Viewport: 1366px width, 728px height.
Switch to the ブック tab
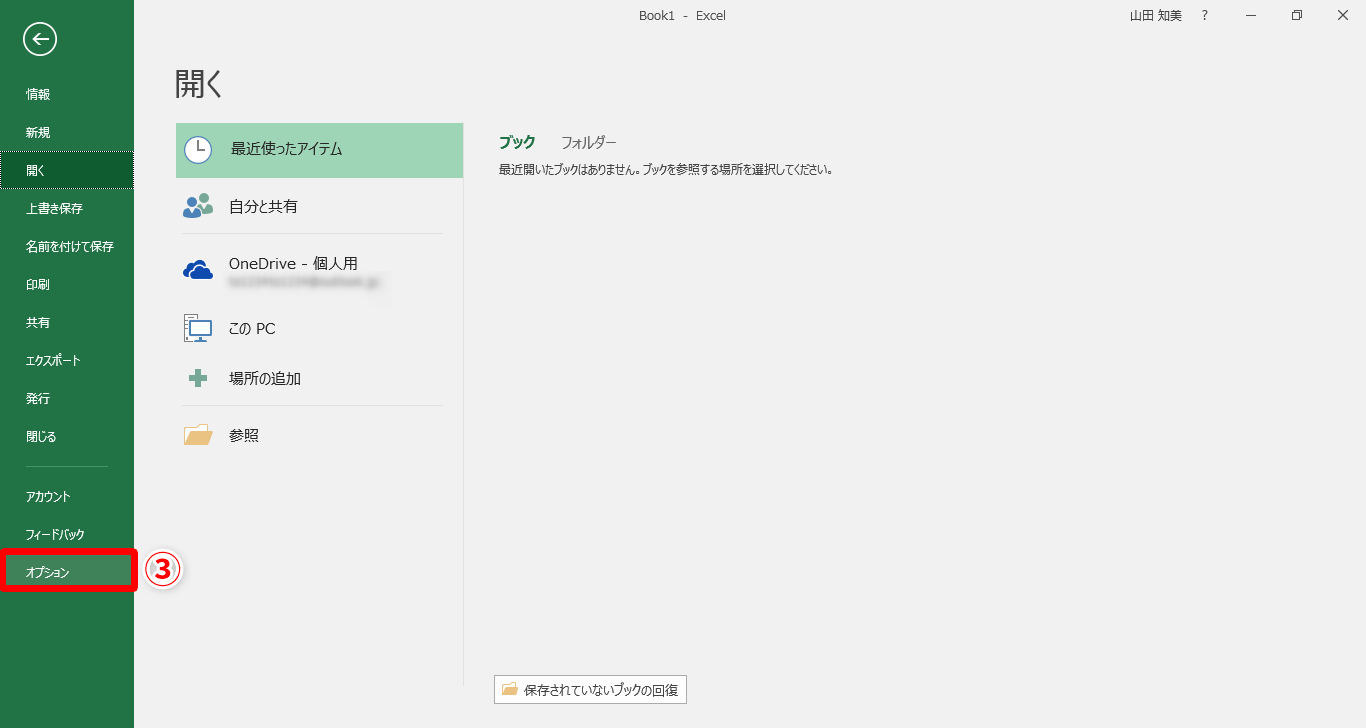click(x=517, y=142)
